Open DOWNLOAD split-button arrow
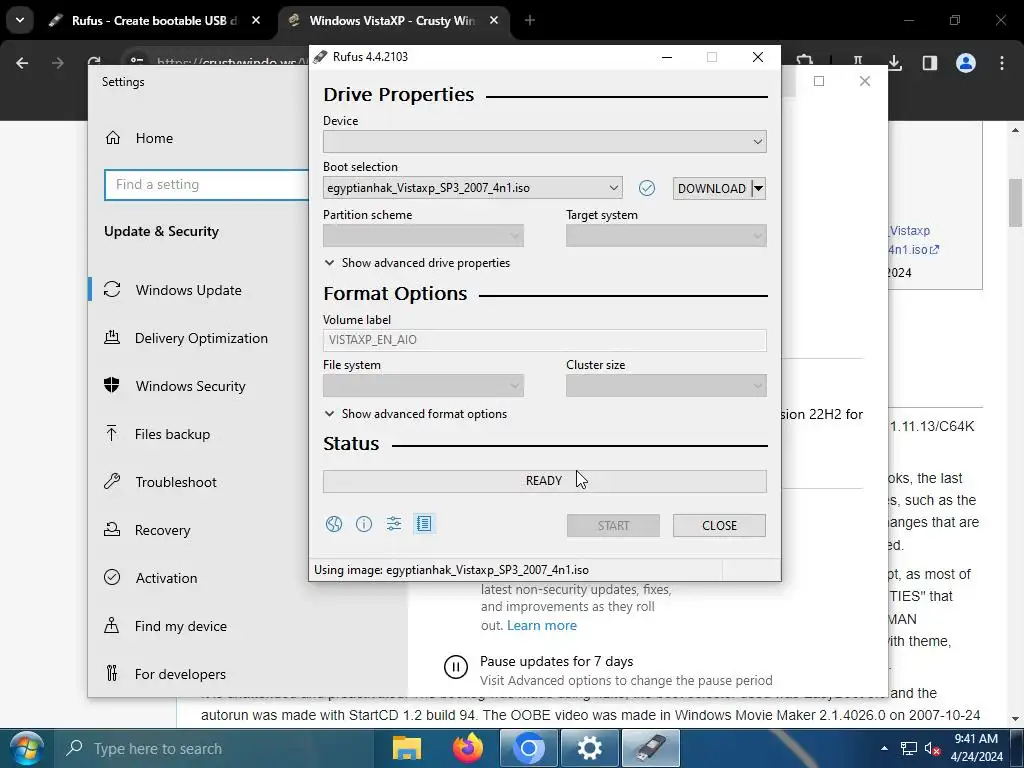This screenshot has height=768, width=1024. [x=758, y=189]
